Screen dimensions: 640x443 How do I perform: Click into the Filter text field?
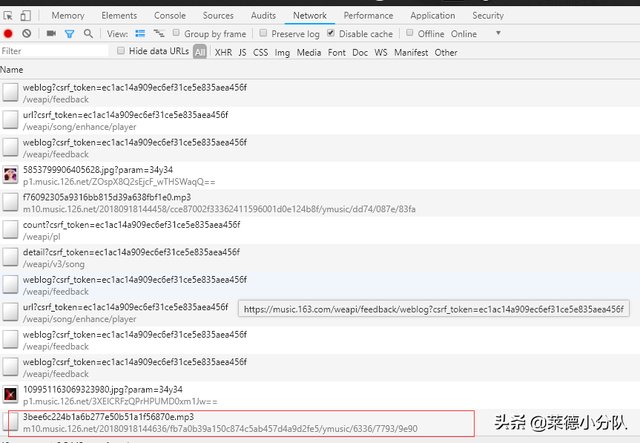tap(54, 51)
